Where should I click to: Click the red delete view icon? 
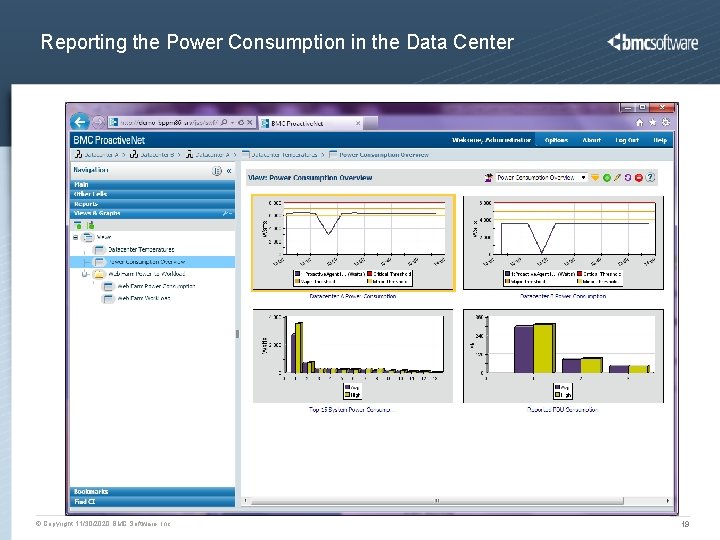click(x=638, y=178)
